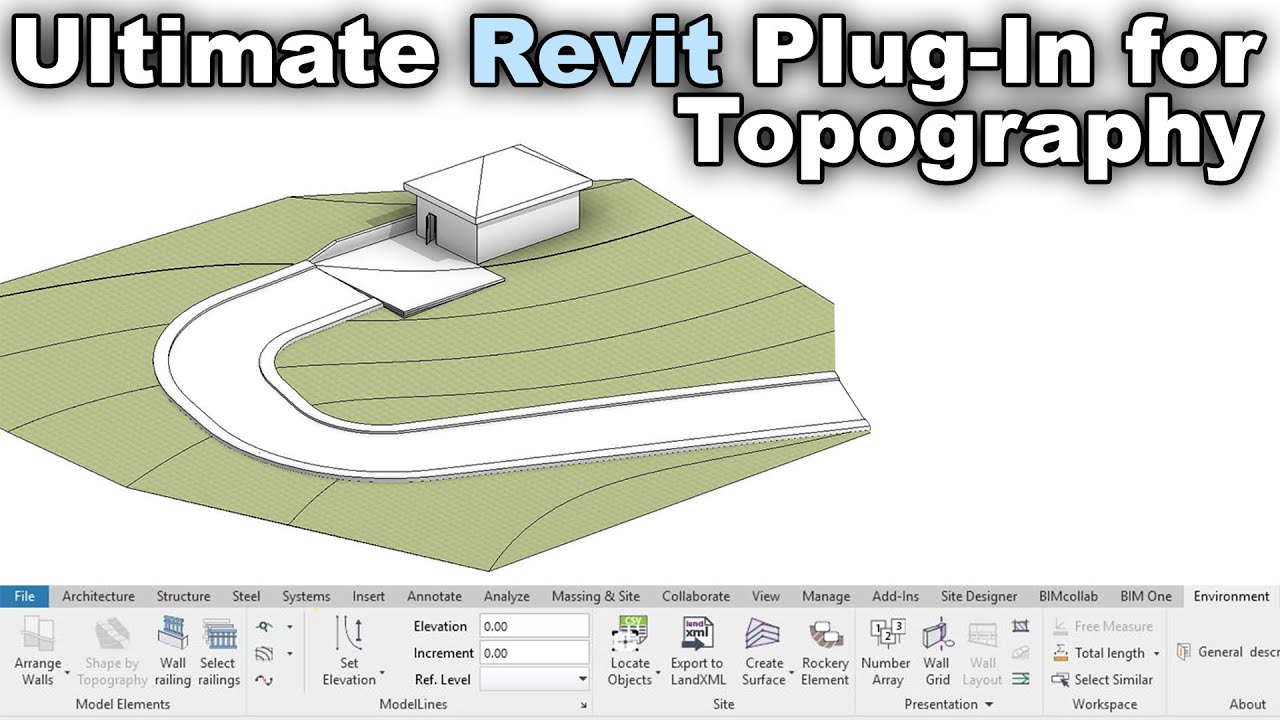The width and height of the screenshot is (1280, 720).
Task: Switch to the Environment ribbon tab
Action: click(1231, 596)
